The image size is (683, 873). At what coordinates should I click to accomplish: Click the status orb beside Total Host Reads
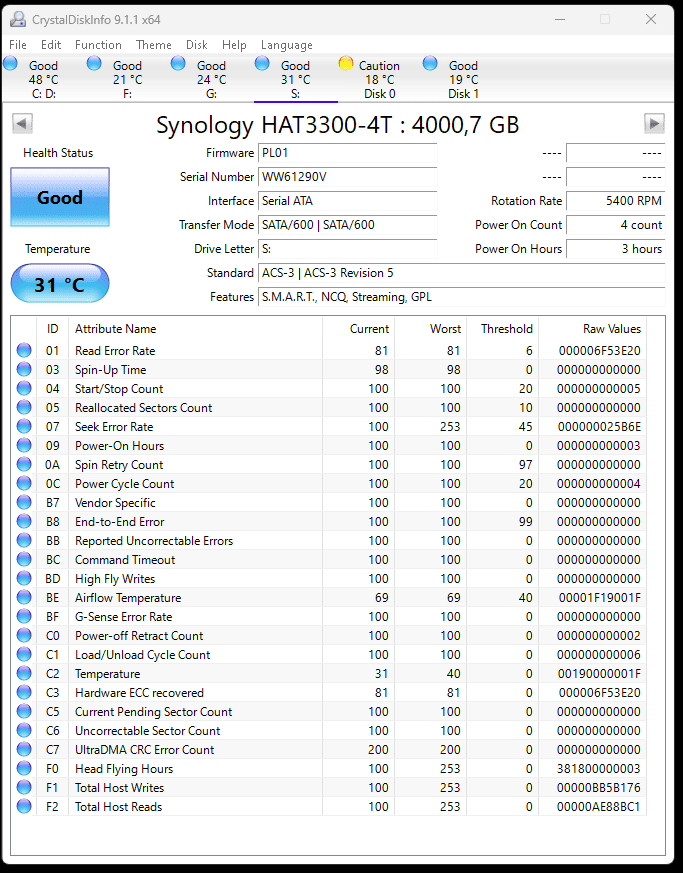(x=24, y=807)
